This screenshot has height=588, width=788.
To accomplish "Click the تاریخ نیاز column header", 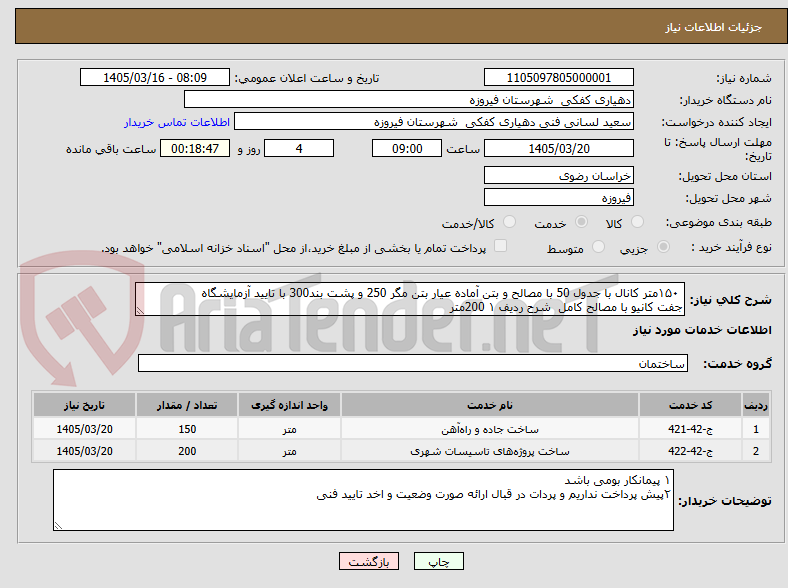I will click(x=84, y=405).
